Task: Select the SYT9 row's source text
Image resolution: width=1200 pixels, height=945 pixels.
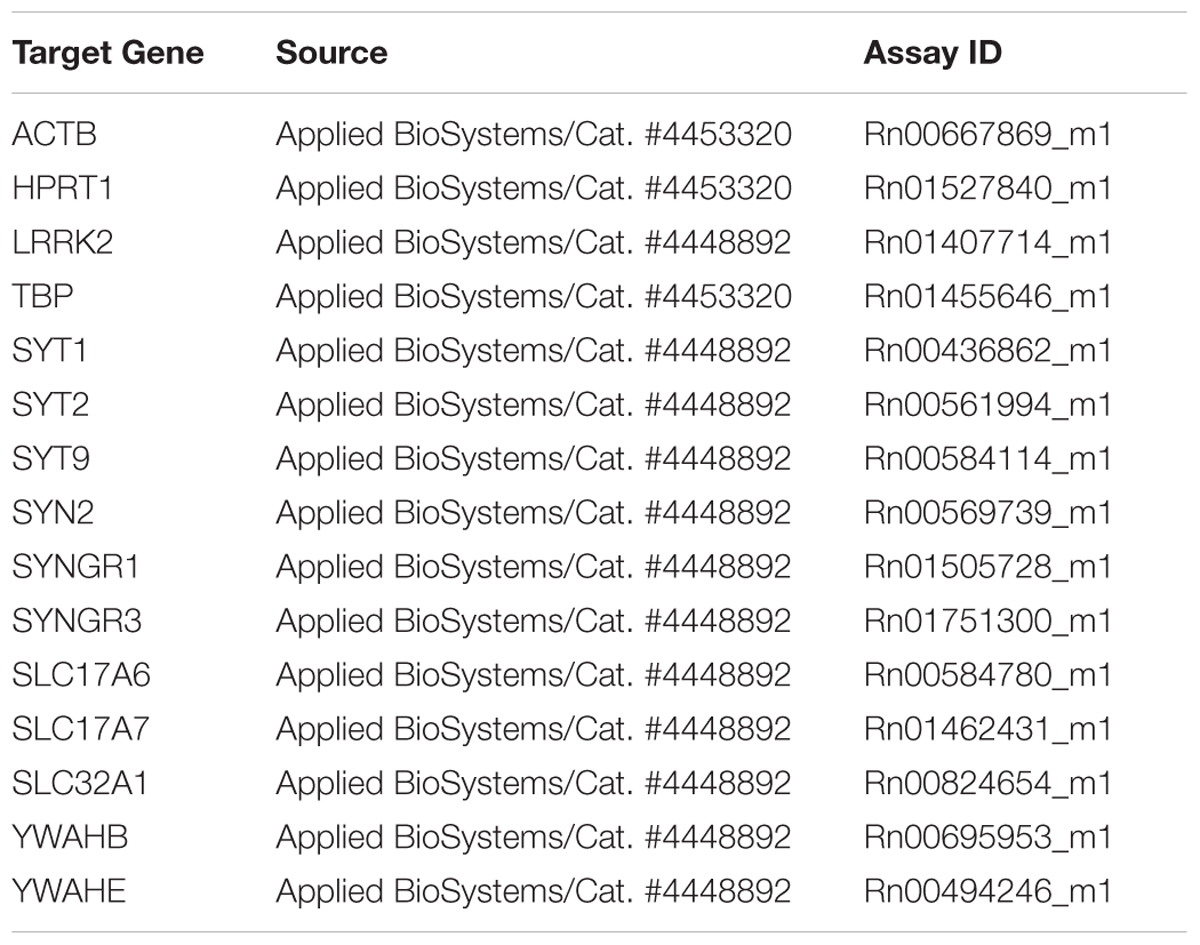Action: tap(534, 458)
